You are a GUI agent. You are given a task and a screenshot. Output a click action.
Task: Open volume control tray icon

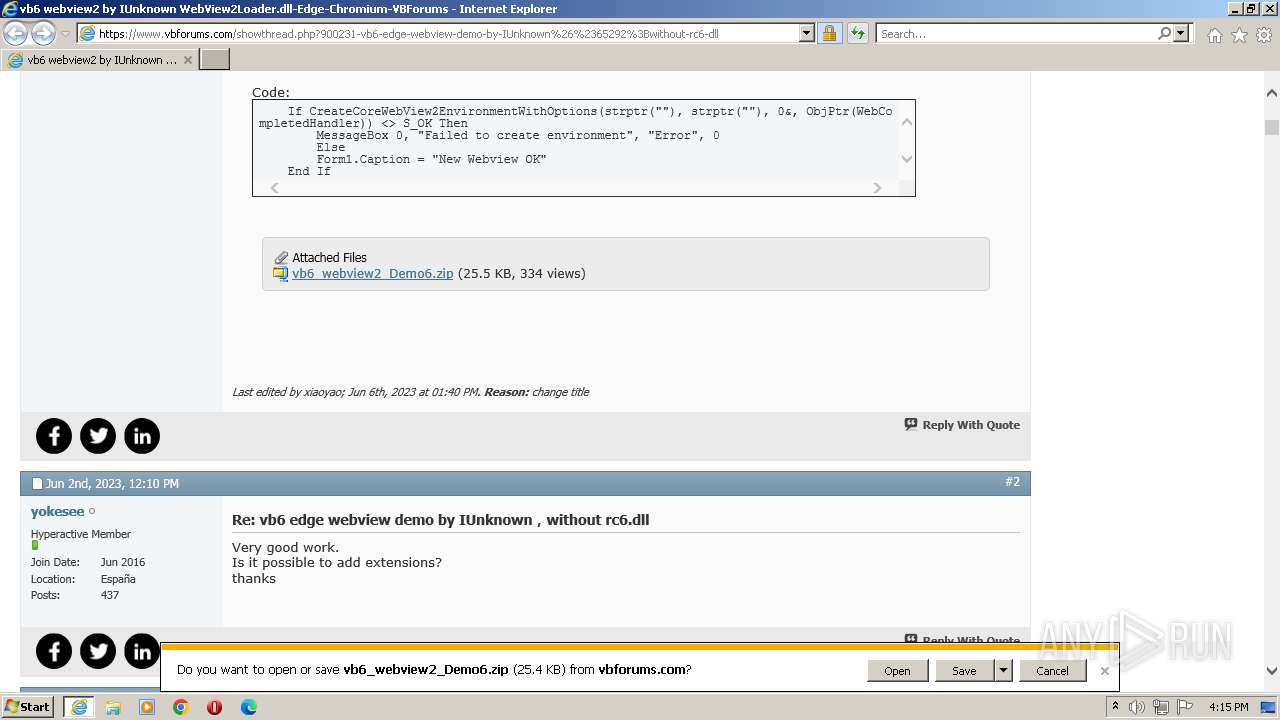click(x=1137, y=707)
